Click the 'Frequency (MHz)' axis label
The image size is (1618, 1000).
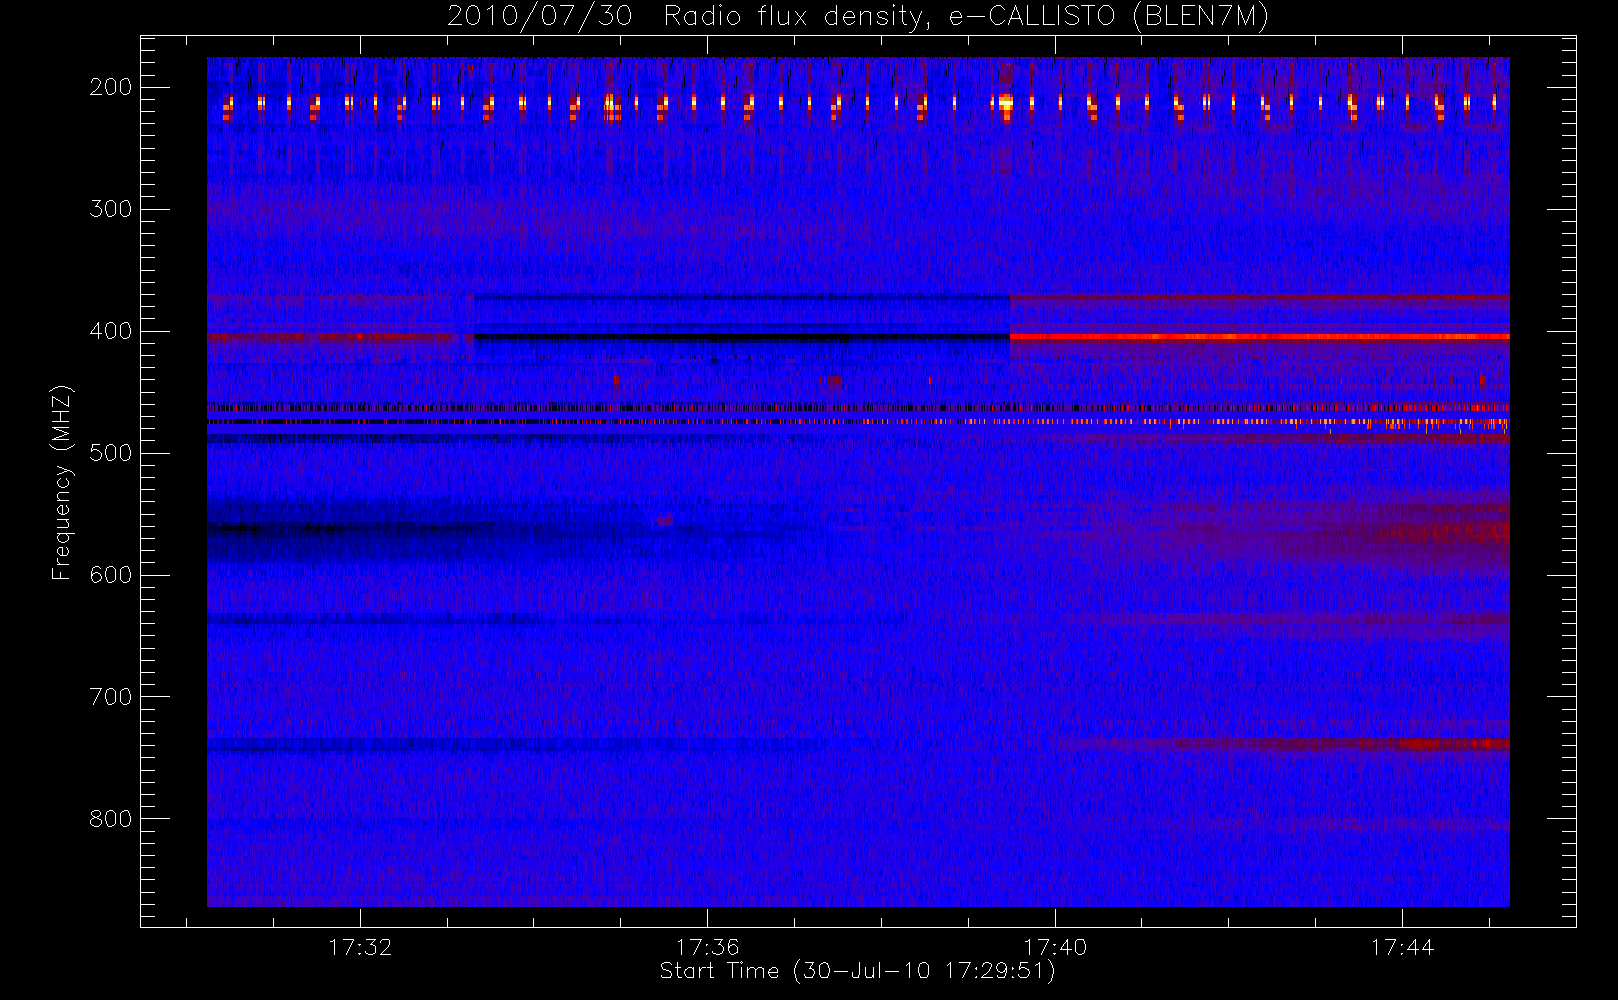click(x=62, y=482)
